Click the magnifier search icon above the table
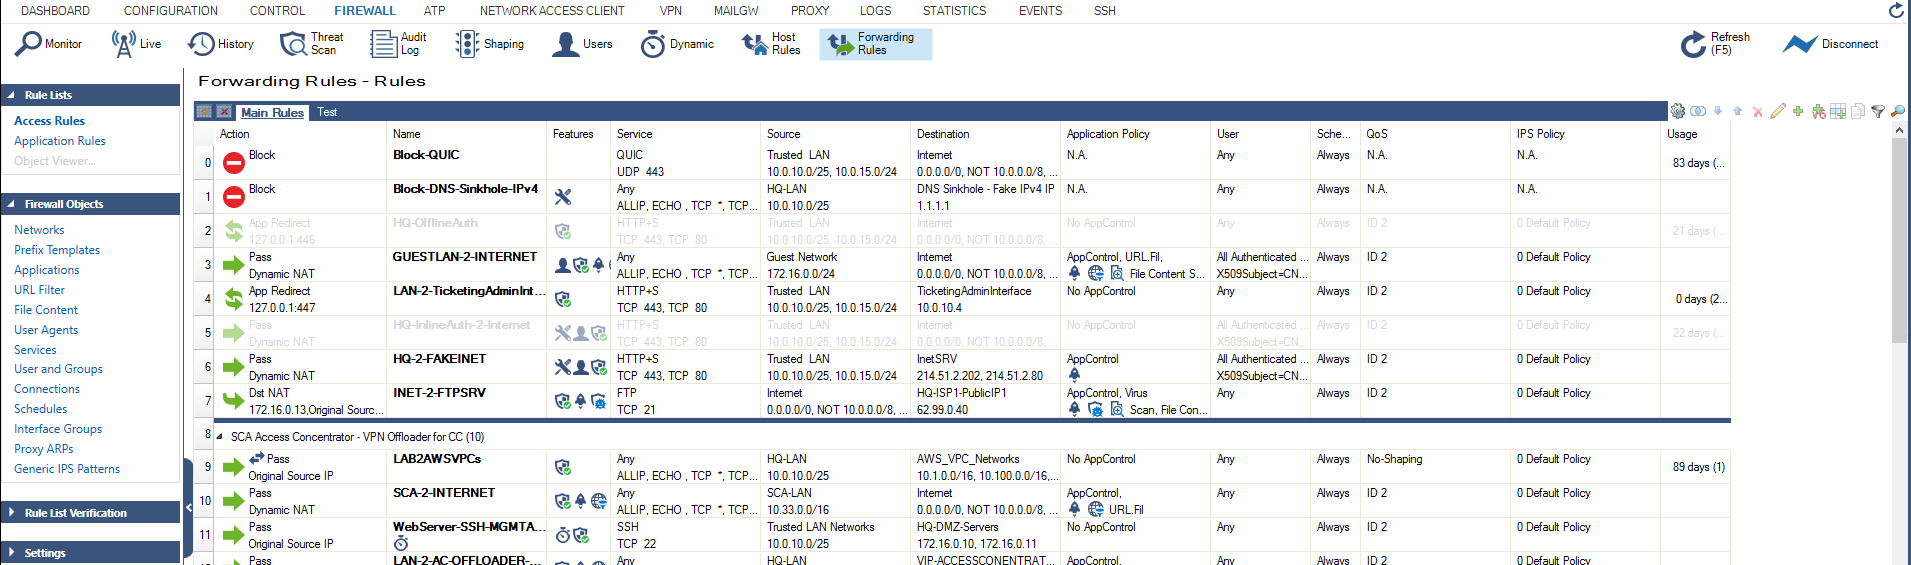The height and width of the screenshot is (565, 1911). point(1897,111)
